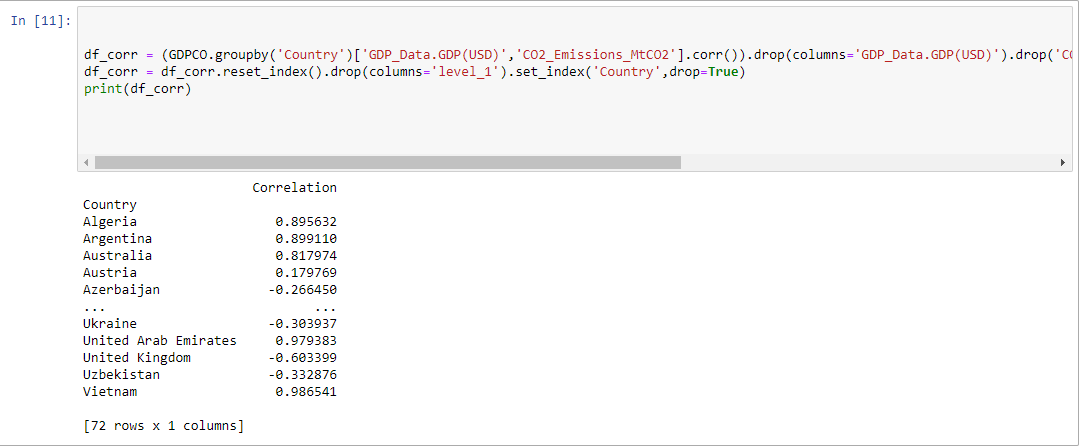Click the line starting with df_corr = (GDPCO.groupby
The image size is (1082, 447).
[x=578, y=55]
